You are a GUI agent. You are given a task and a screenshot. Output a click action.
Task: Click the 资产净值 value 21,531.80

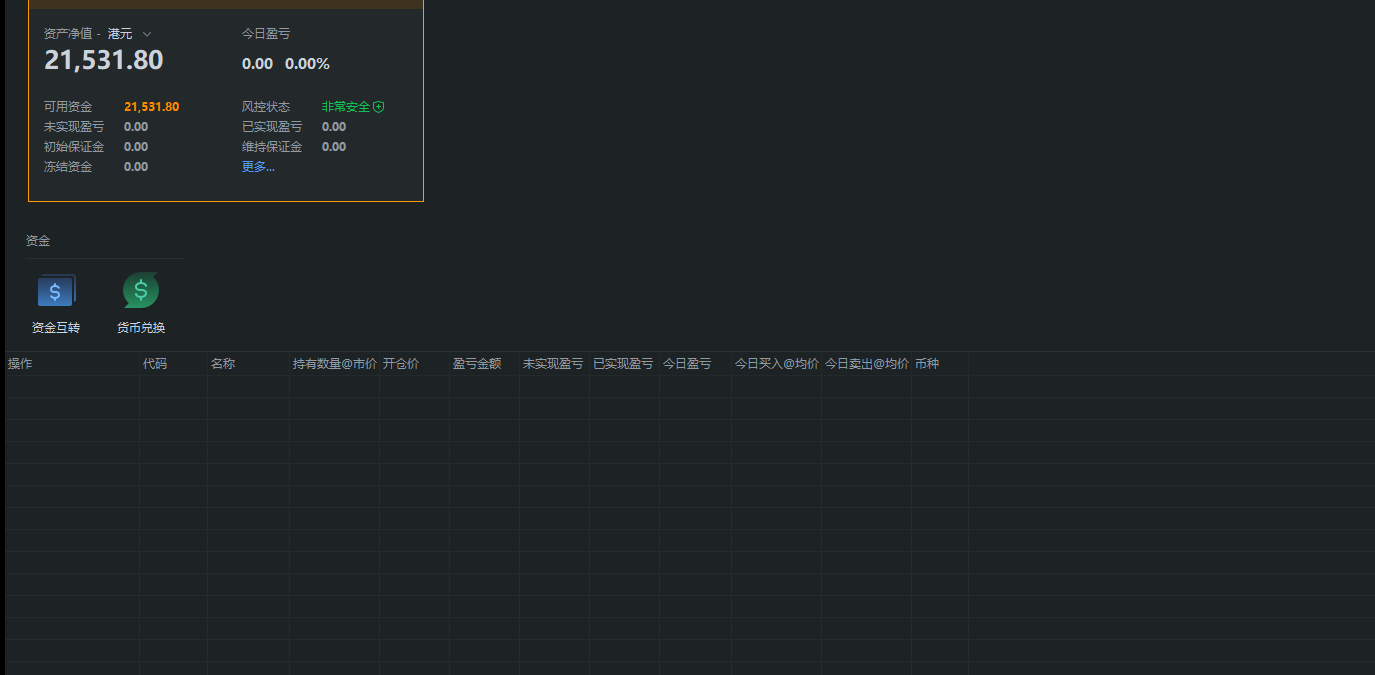point(104,60)
